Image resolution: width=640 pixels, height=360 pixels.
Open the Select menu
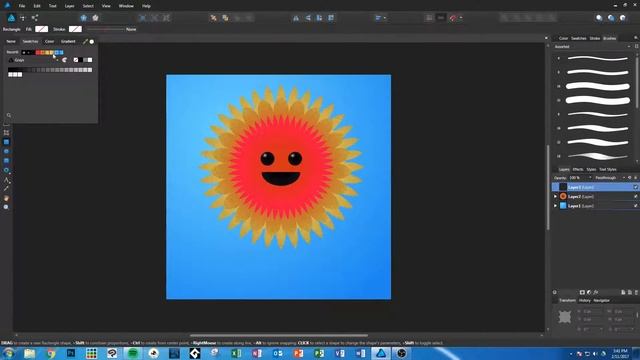88,6
